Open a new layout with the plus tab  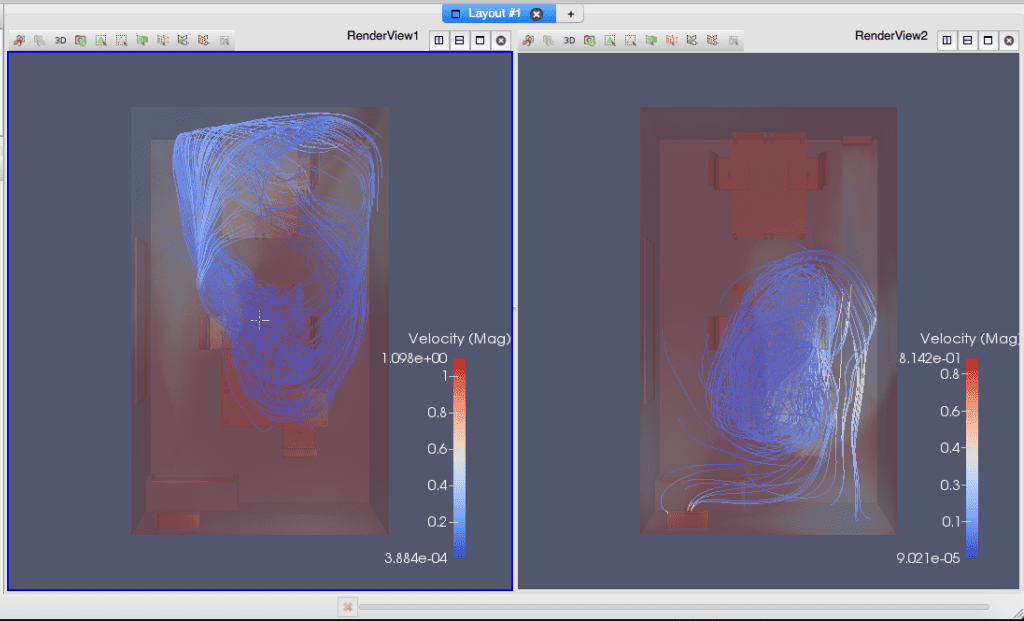point(570,14)
